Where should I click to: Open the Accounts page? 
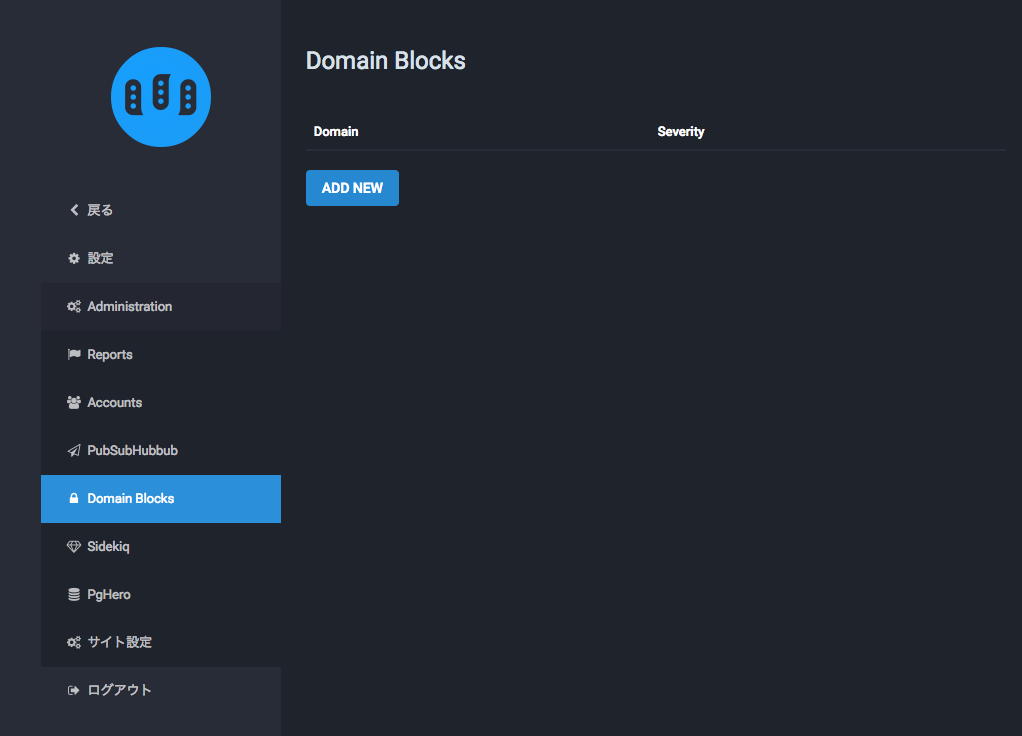point(161,402)
